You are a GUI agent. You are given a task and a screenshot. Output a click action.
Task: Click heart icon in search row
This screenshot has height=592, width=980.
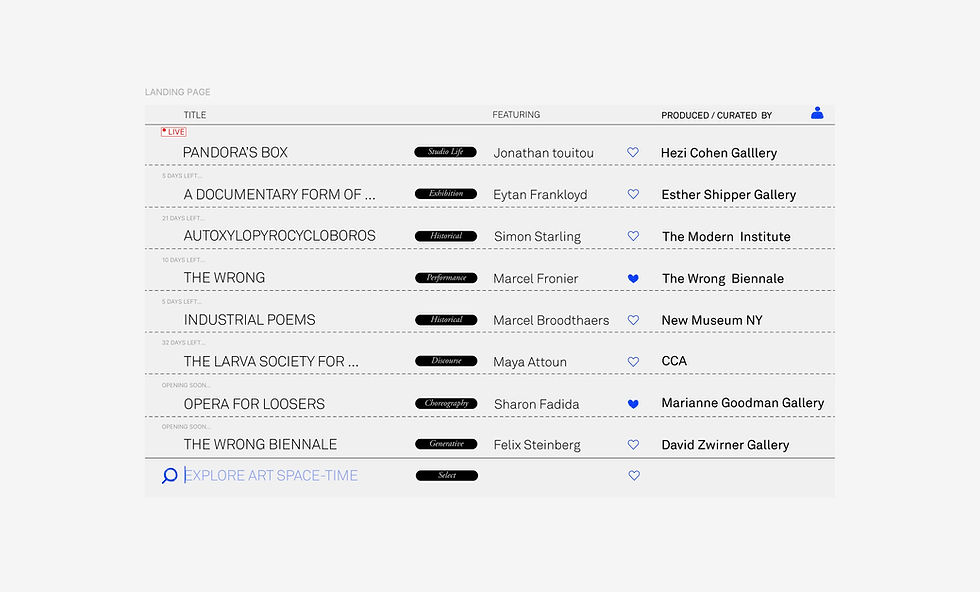[x=634, y=476]
